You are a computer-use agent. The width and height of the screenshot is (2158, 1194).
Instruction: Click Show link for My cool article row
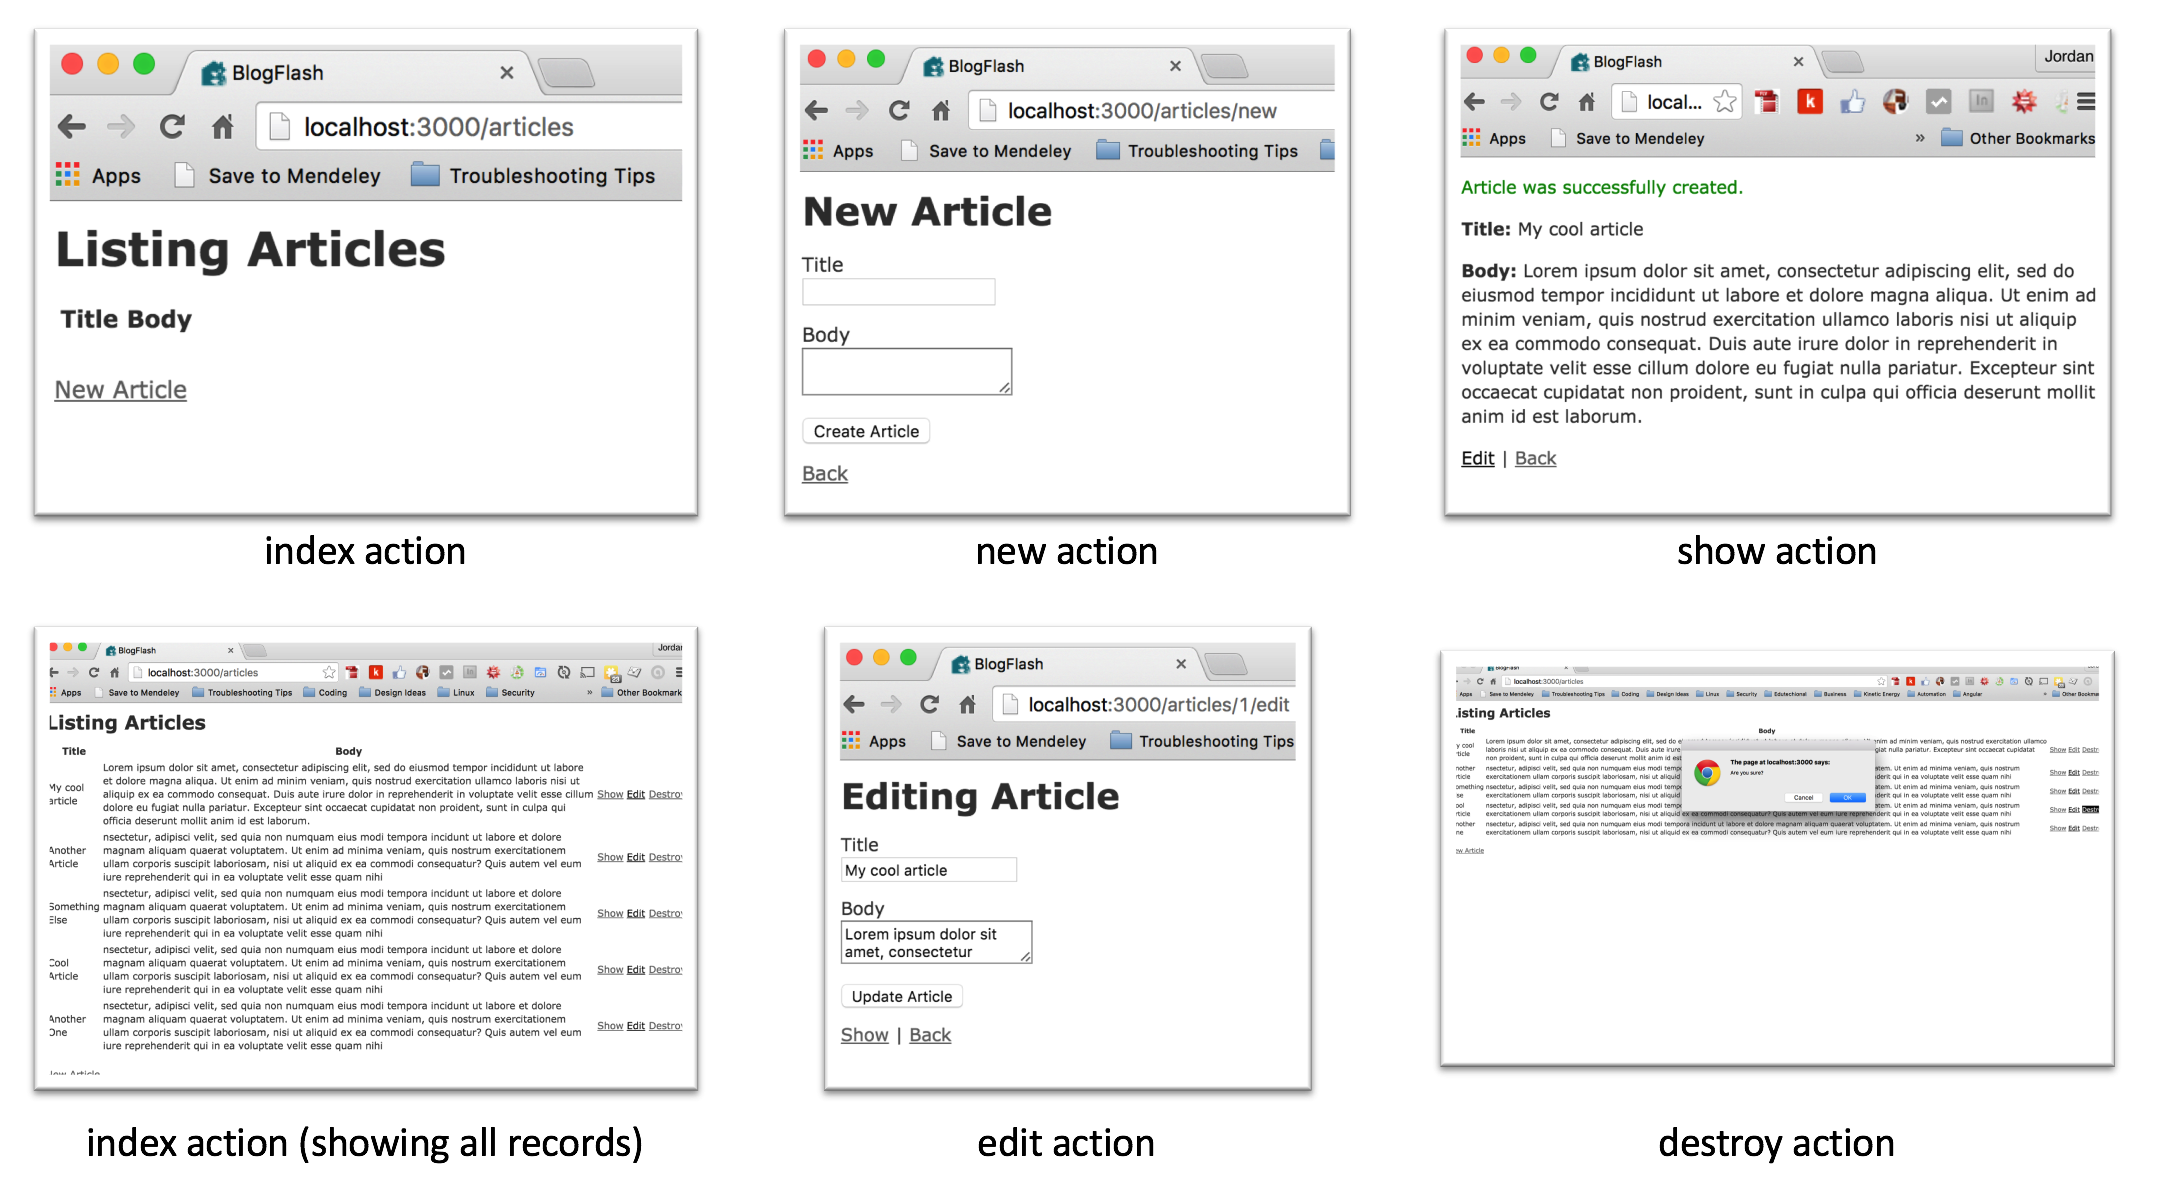click(x=610, y=795)
